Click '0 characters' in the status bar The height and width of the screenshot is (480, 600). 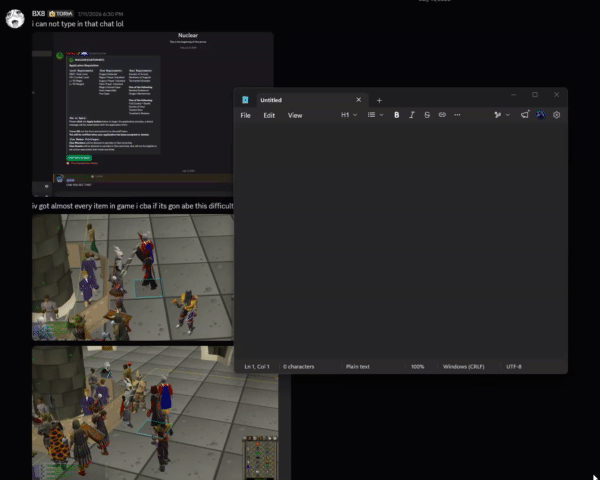pos(298,367)
